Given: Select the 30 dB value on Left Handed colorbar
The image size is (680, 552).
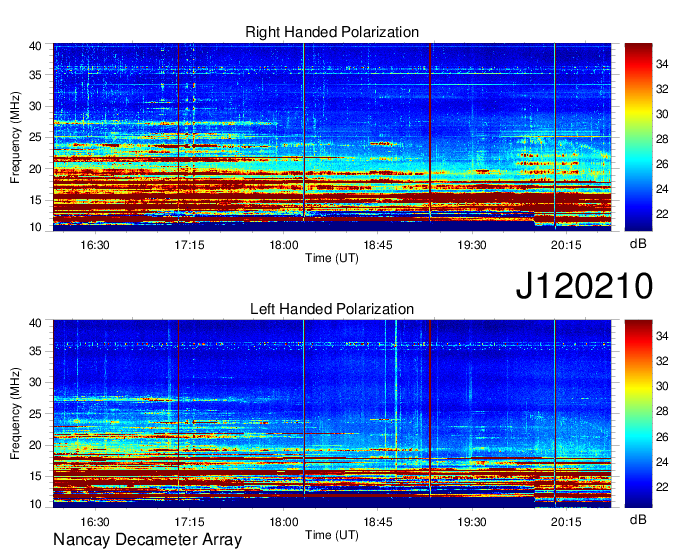Looking at the screenshot, I should coord(662,386).
